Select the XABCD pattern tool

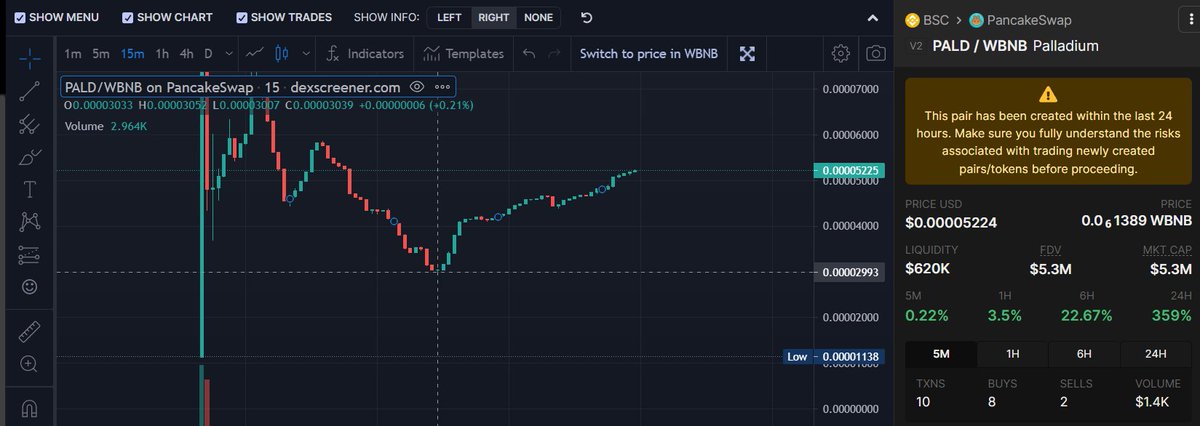29,222
